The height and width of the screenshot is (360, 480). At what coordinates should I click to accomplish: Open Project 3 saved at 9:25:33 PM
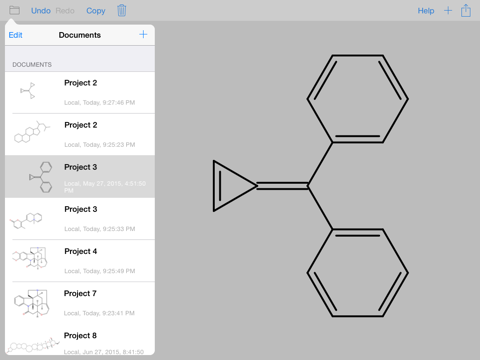tap(80, 219)
